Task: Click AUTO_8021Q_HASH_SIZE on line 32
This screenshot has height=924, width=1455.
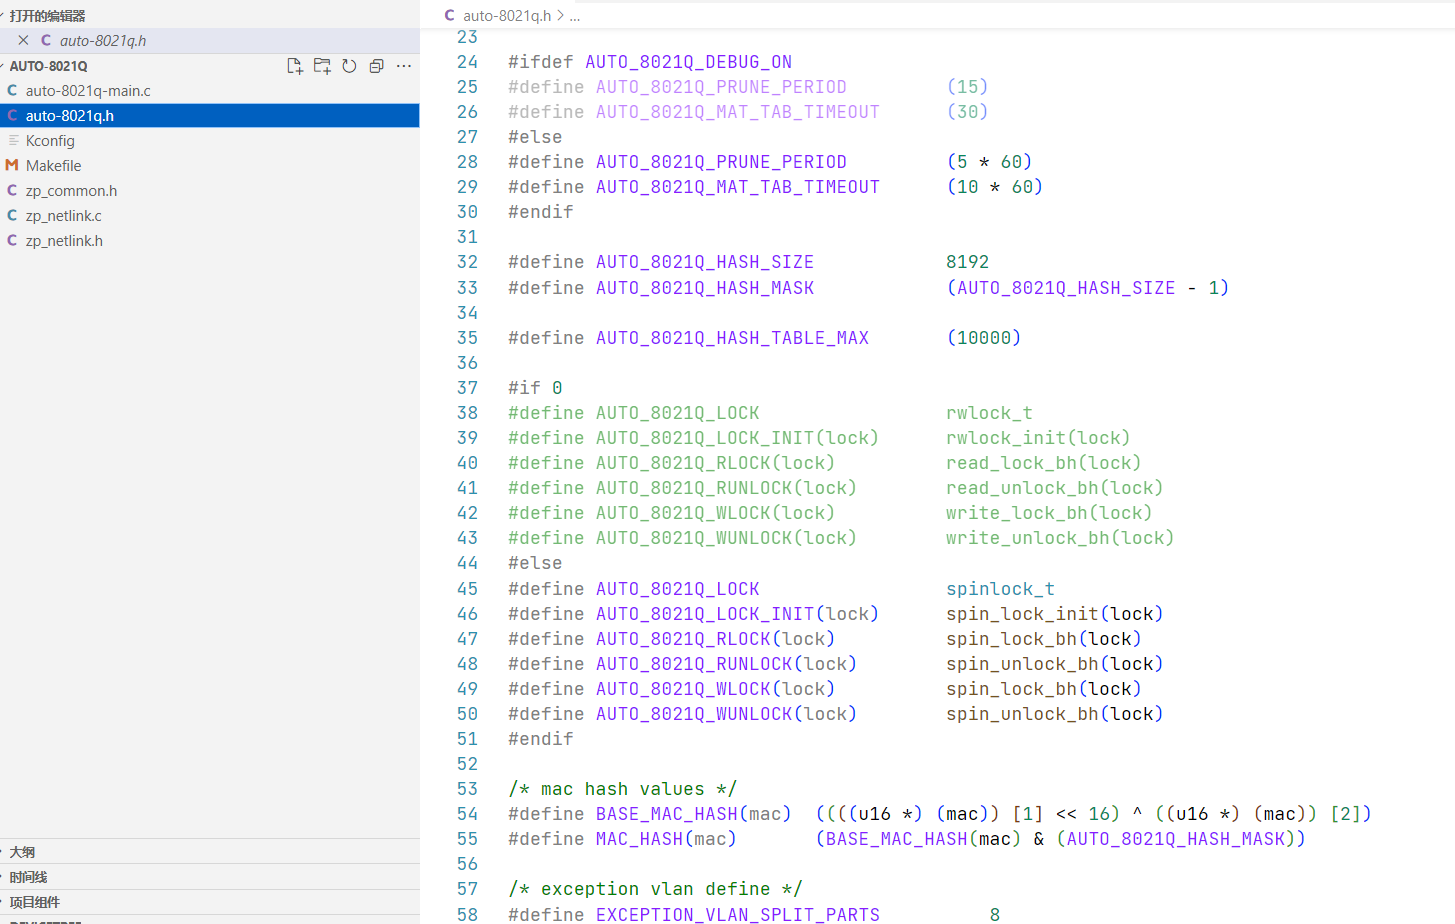Action: click(x=705, y=262)
